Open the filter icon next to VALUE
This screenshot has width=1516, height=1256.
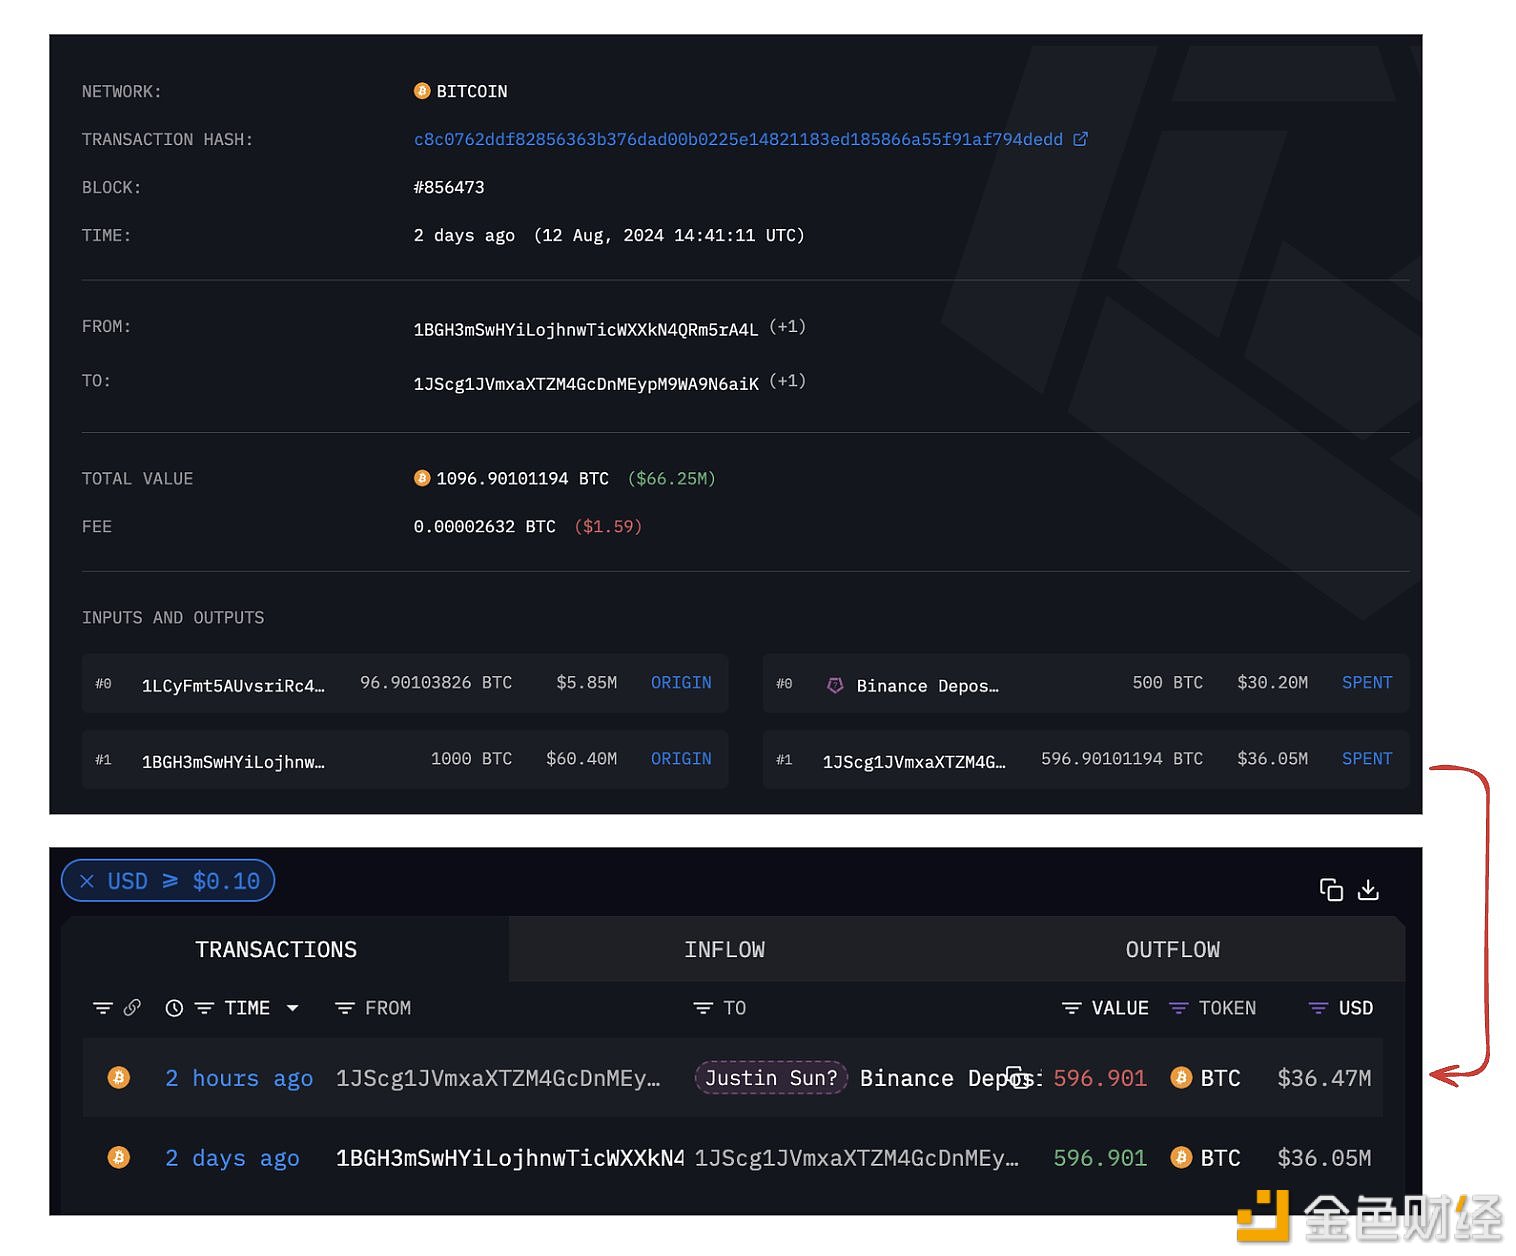1071,1008
